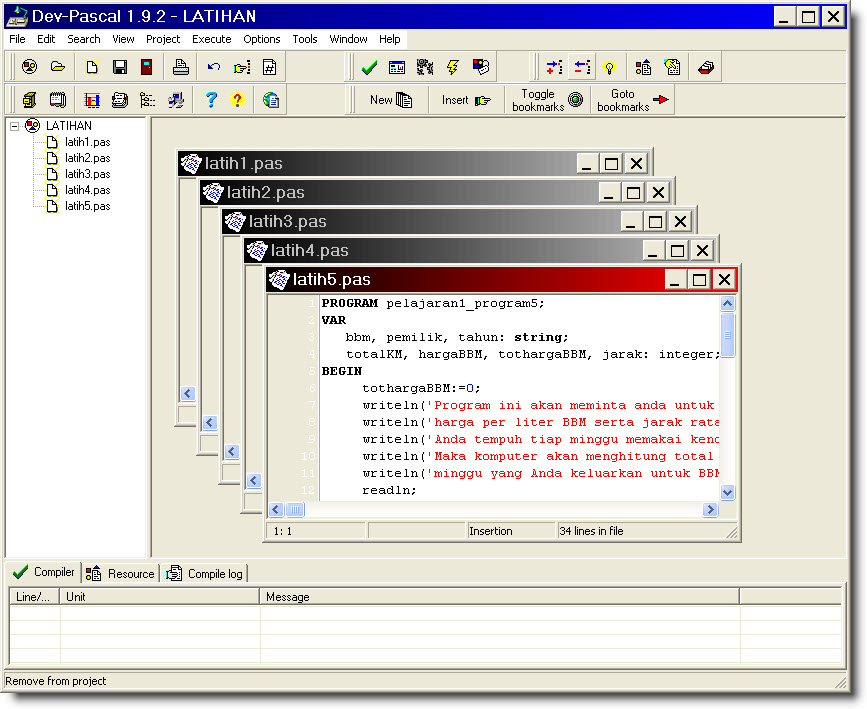Click the red-blue bar chart icon
867x709 pixels.
[x=92, y=100]
